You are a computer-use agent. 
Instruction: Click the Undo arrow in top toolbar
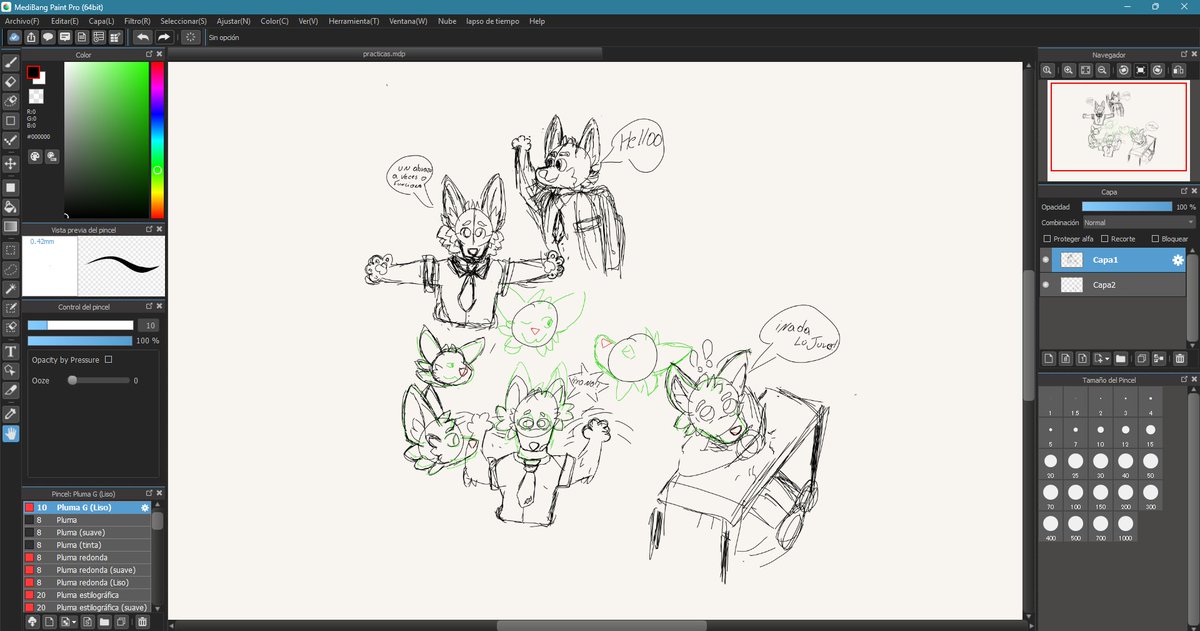142,37
